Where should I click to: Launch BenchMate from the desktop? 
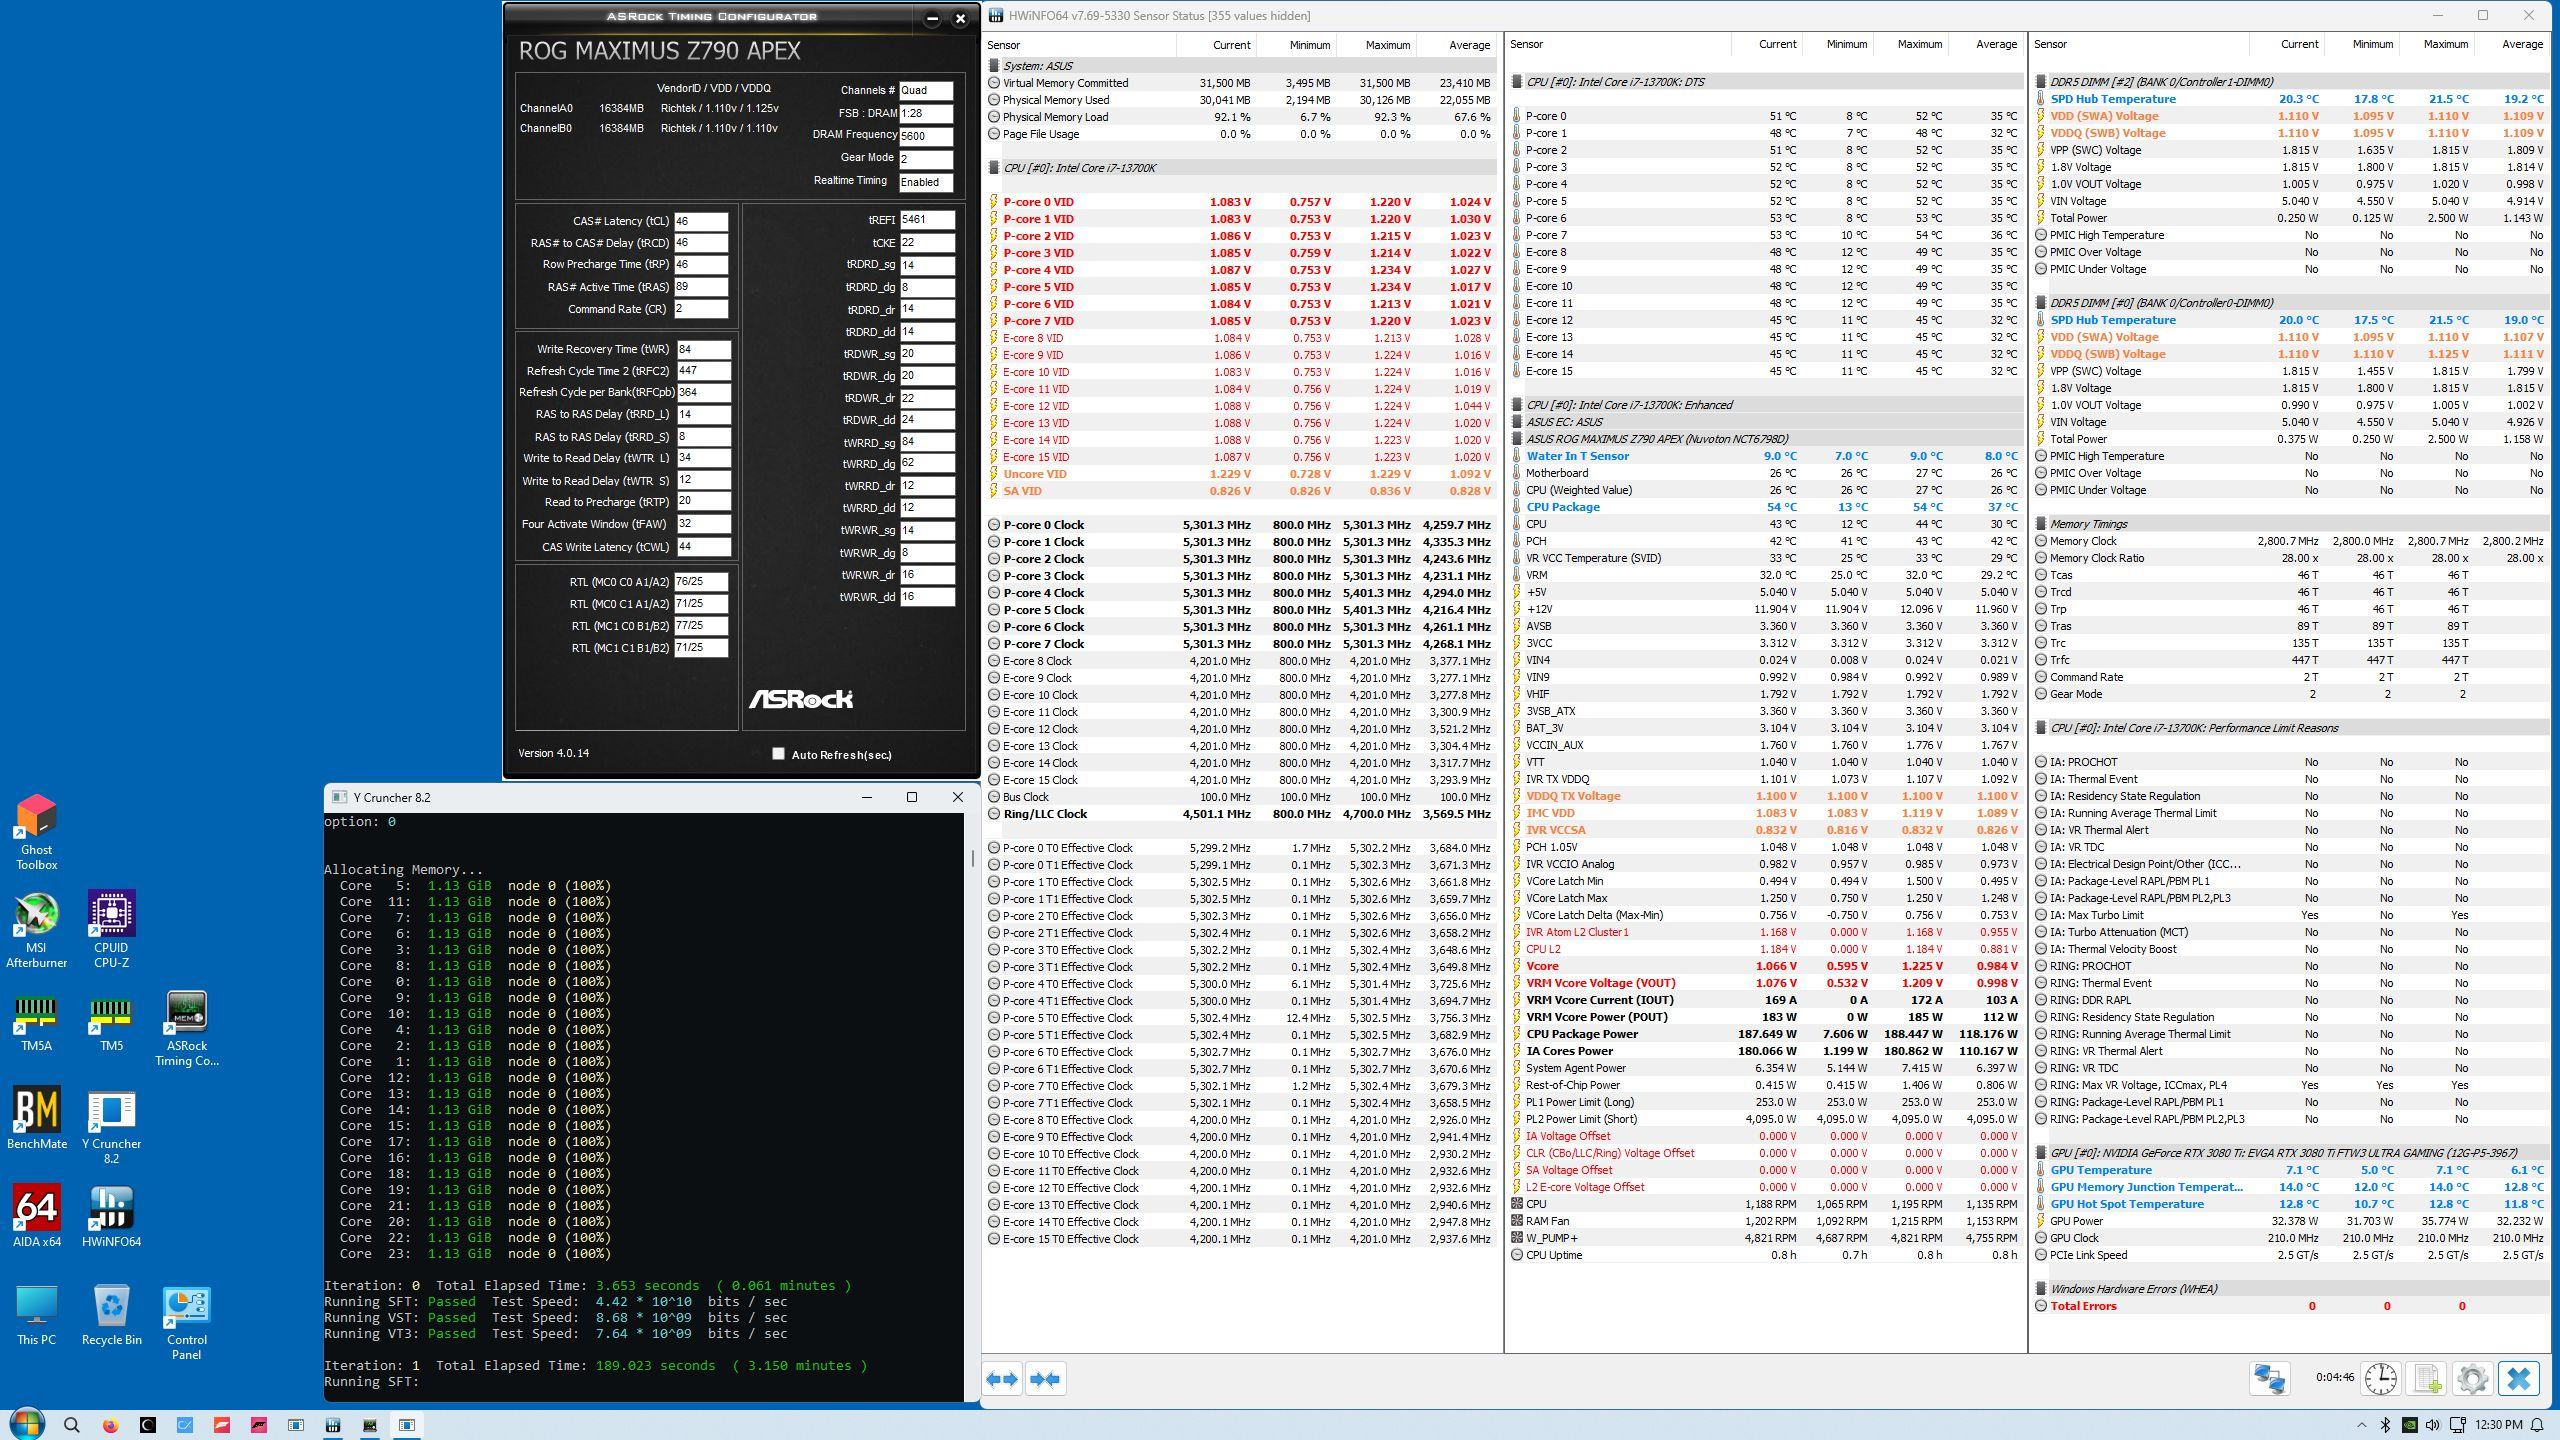tap(36, 1118)
